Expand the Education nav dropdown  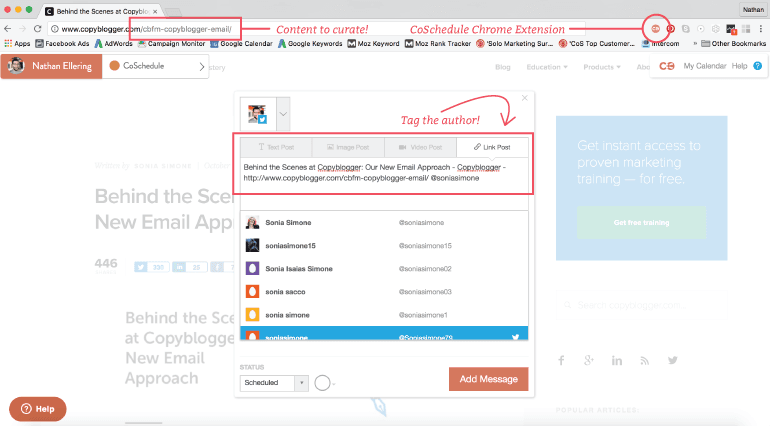[547, 67]
